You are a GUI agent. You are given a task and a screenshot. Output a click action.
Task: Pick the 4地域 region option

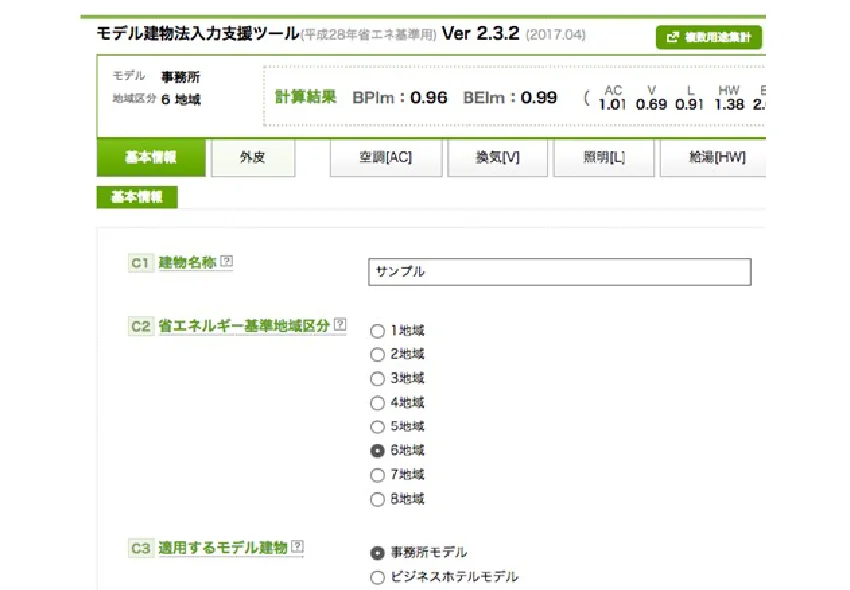click(x=377, y=403)
